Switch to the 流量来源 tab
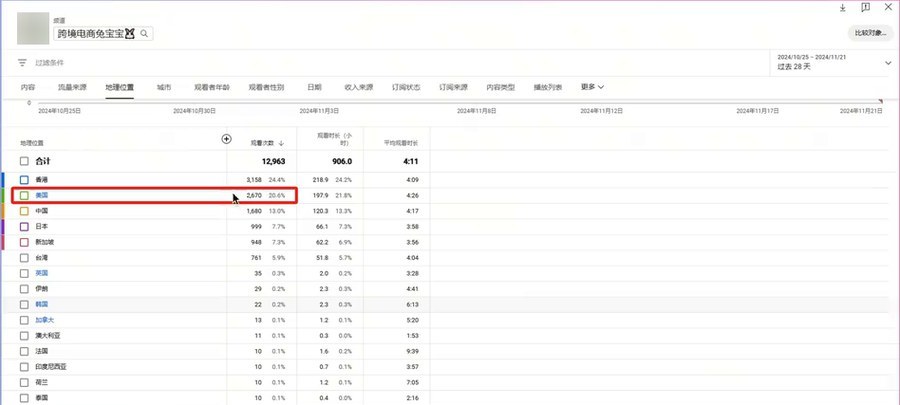 coord(72,88)
